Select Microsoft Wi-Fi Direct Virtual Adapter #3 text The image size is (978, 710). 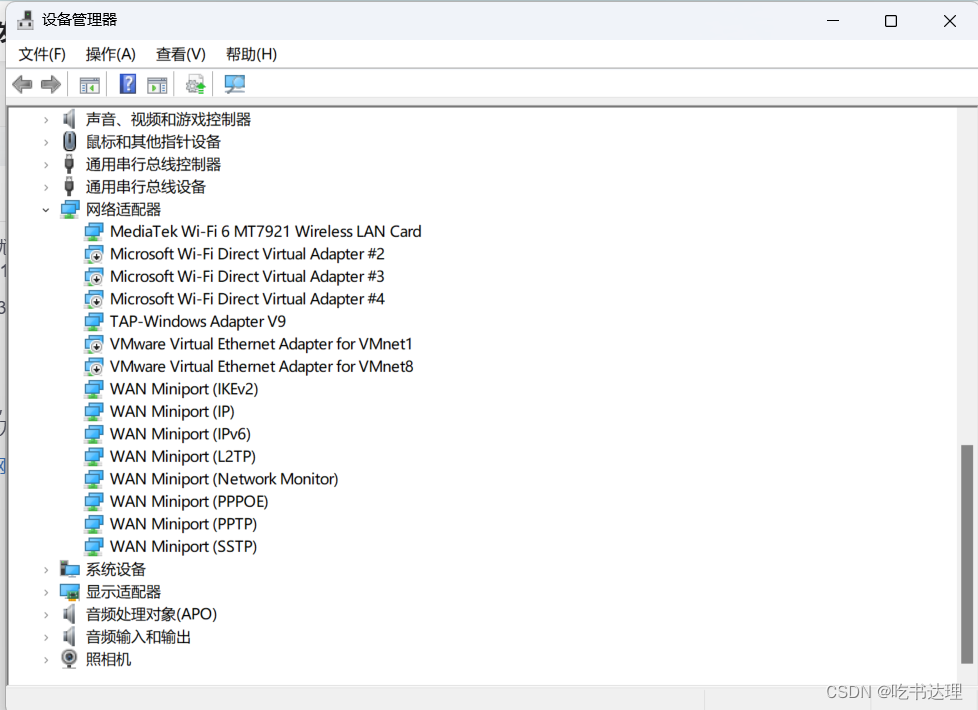(x=247, y=276)
